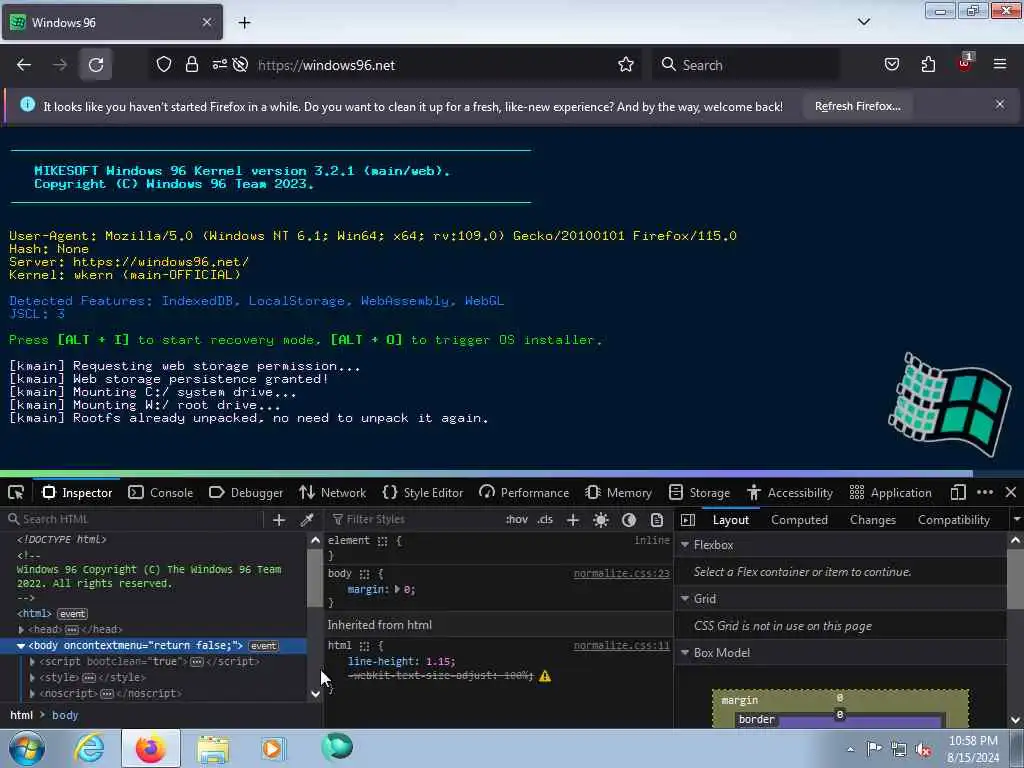Open the Storage tab
This screenshot has width=1024, height=768.
point(699,492)
